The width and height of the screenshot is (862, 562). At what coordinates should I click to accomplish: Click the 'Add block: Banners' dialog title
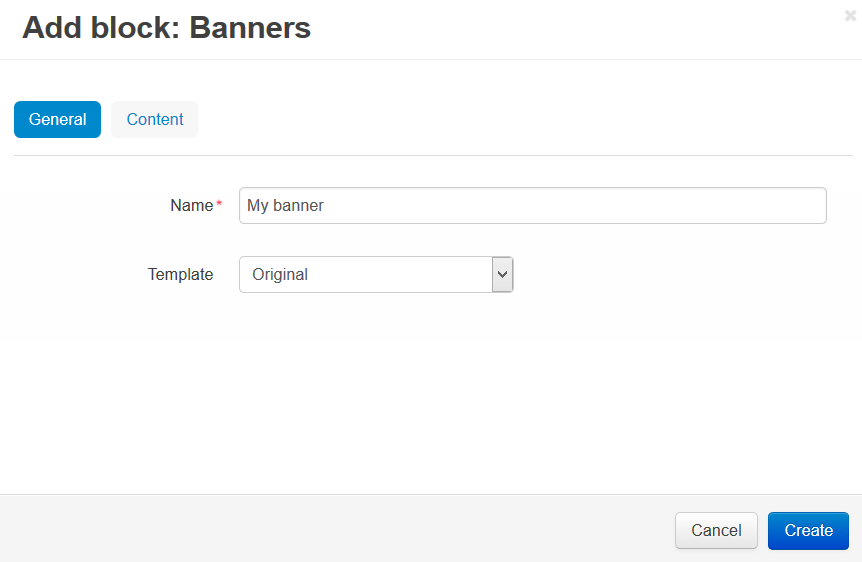[167, 27]
